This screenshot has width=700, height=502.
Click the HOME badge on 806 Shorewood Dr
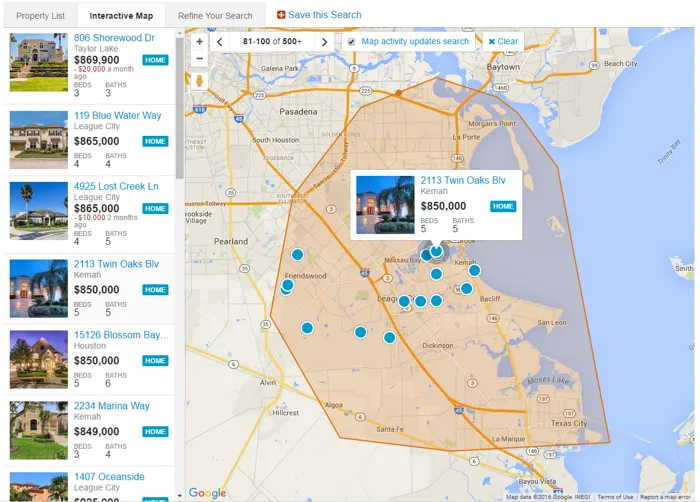pyautogui.click(x=155, y=60)
